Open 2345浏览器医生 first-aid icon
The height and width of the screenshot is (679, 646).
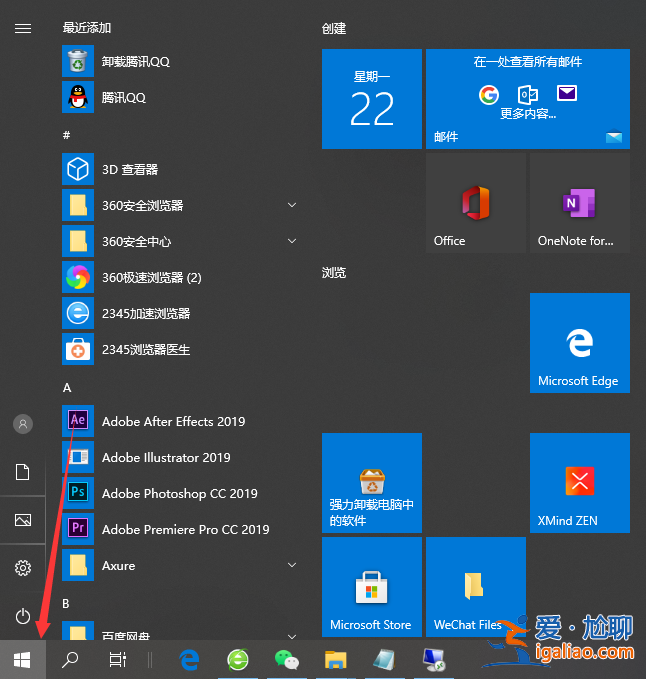point(78,349)
